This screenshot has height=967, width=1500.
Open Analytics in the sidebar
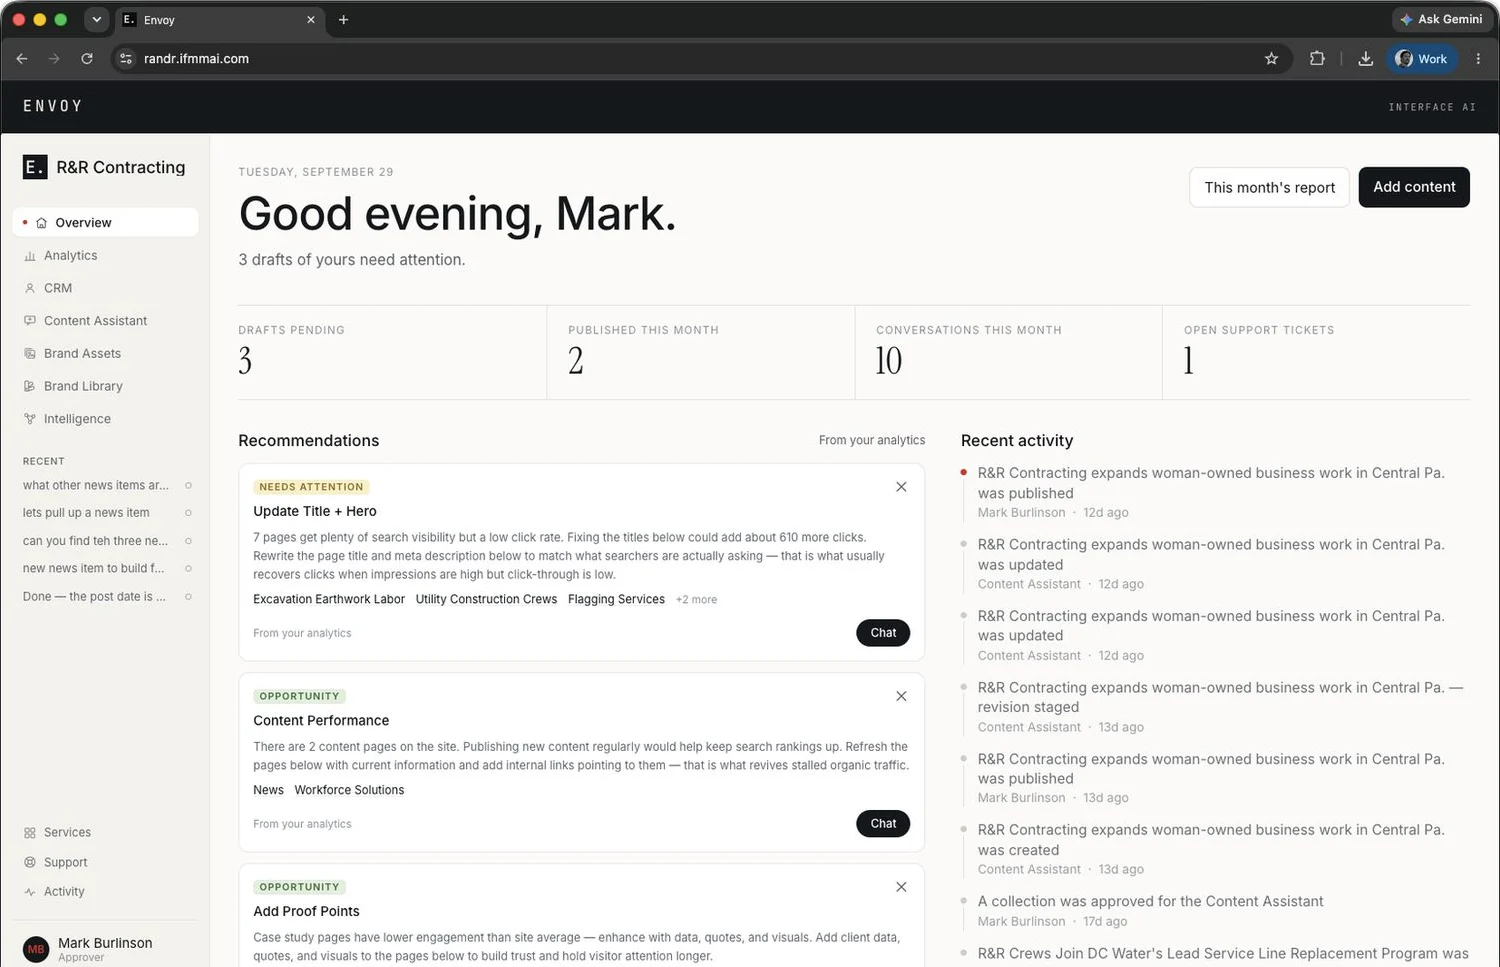[105, 255]
